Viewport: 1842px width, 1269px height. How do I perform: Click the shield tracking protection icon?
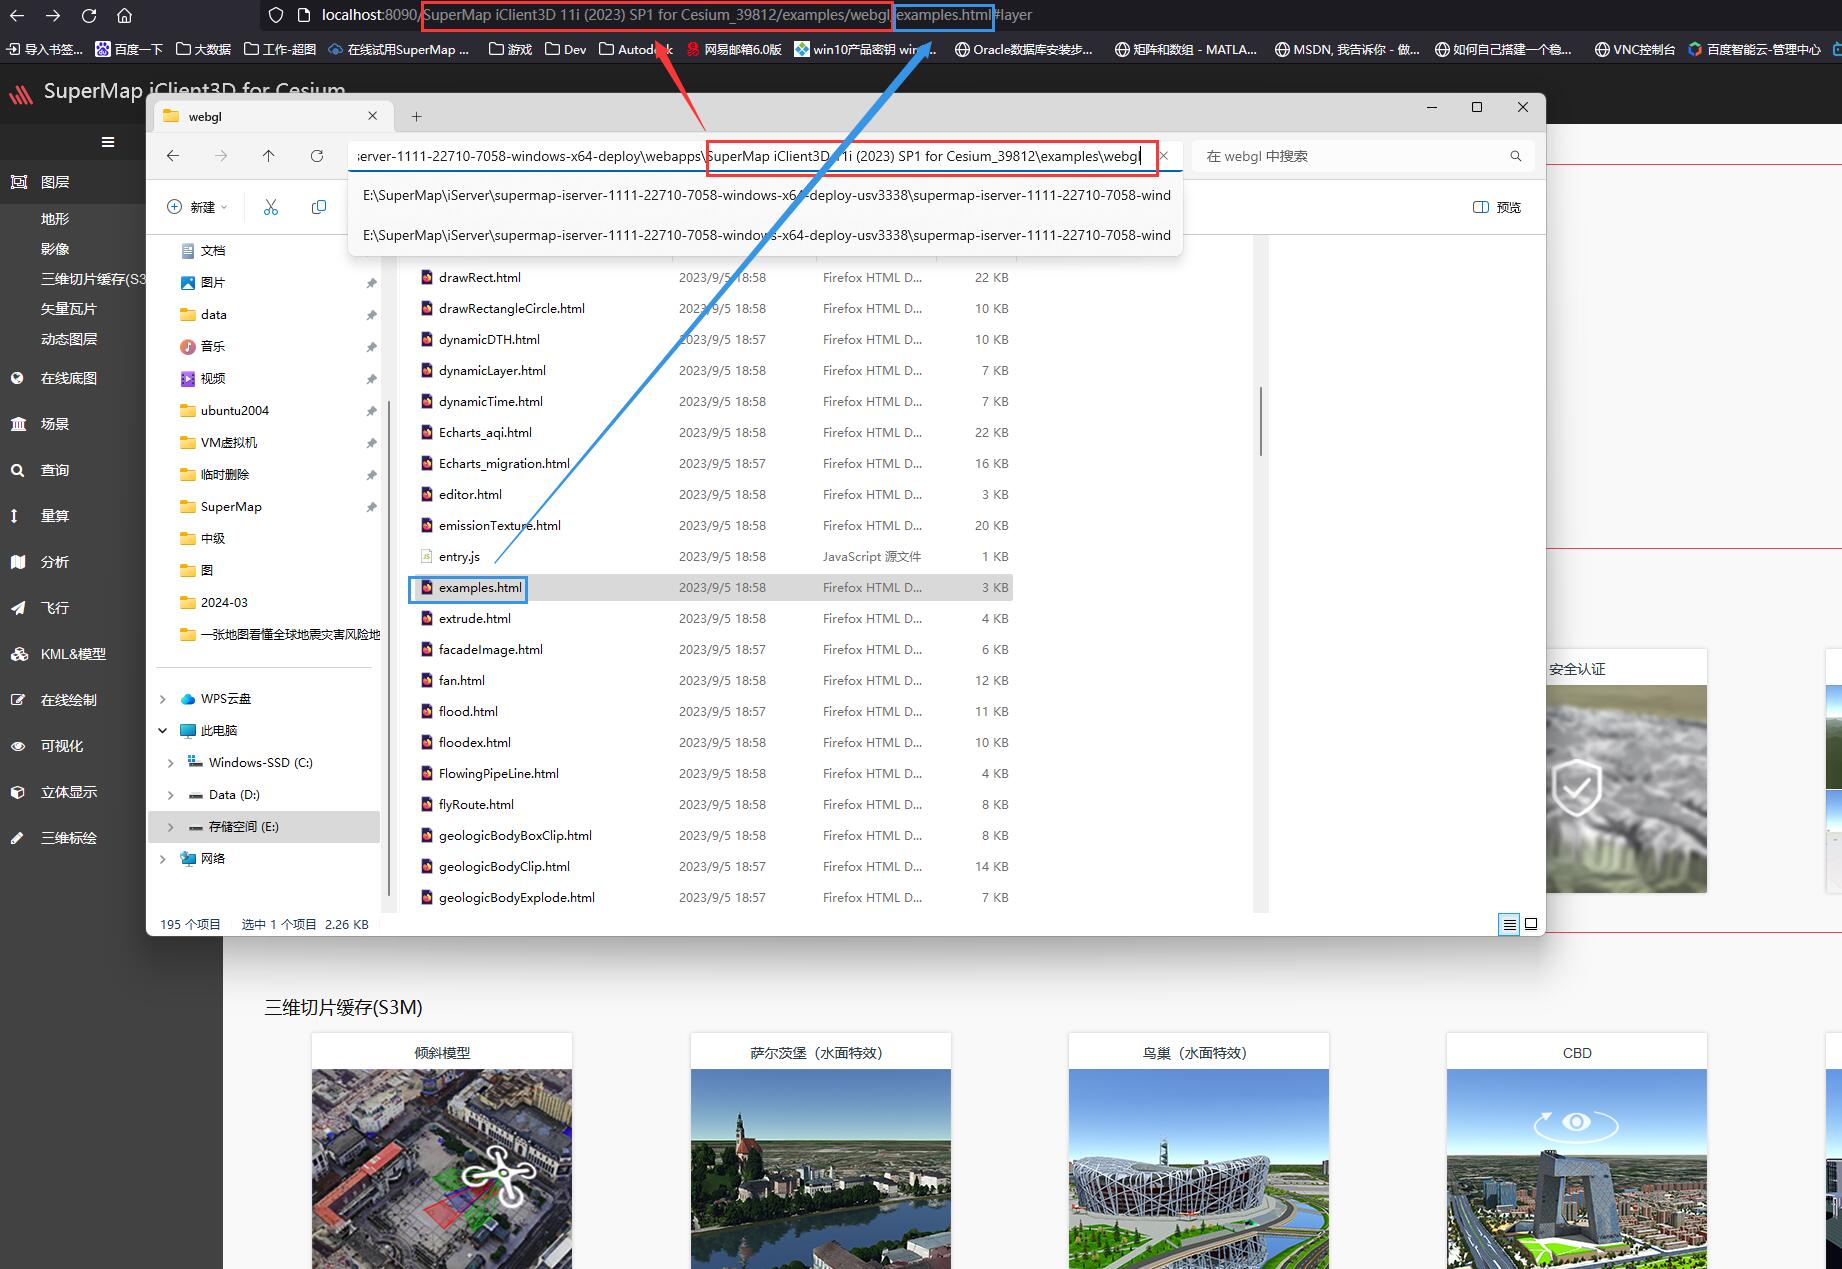[276, 15]
